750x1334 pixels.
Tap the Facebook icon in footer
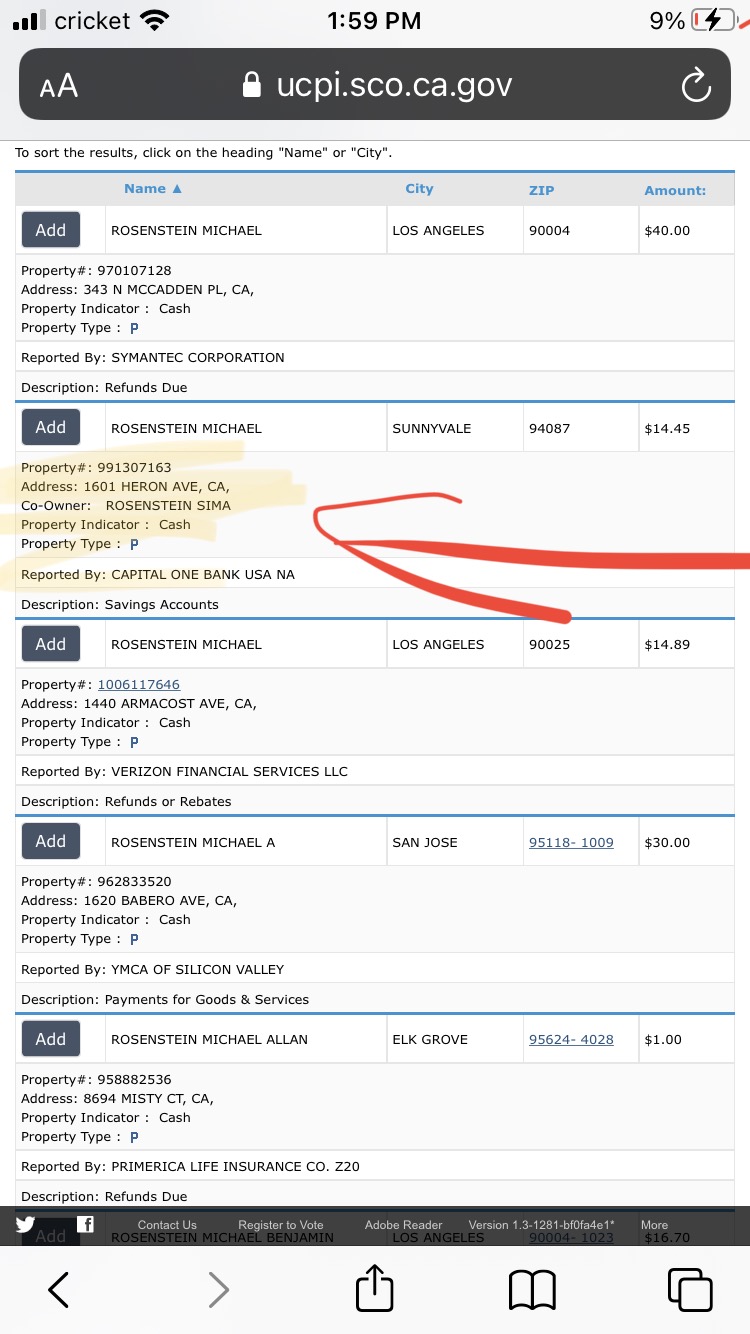tap(86, 1224)
